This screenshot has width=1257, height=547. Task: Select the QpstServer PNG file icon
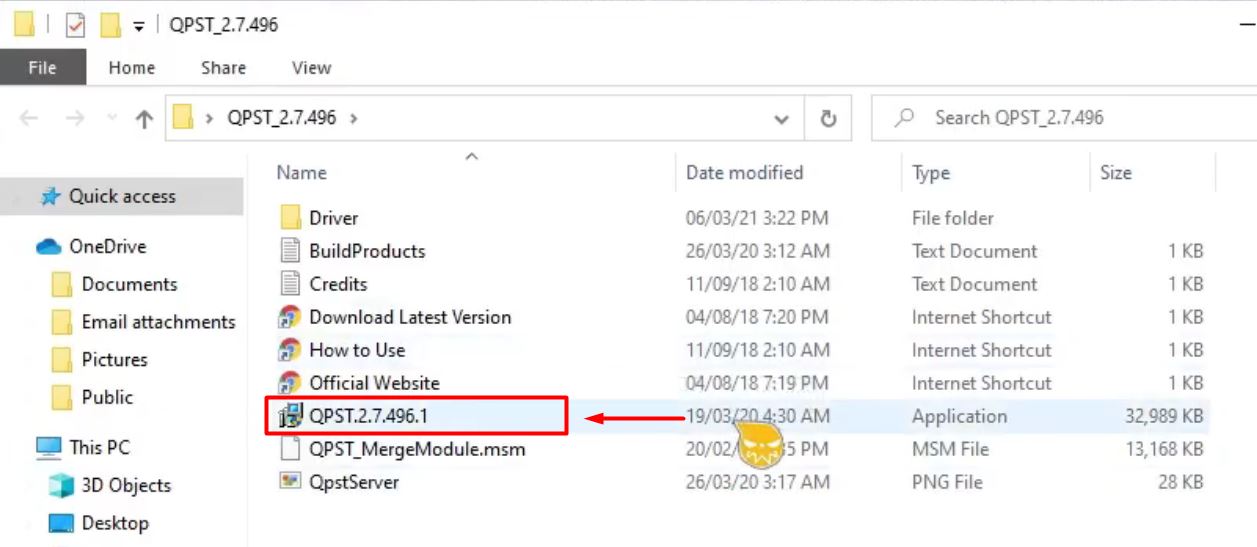click(x=290, y=482)
